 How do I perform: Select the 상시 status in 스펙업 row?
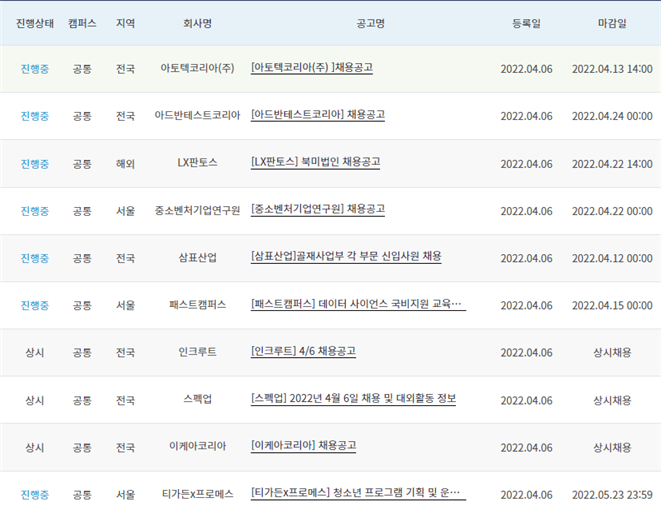35,400
